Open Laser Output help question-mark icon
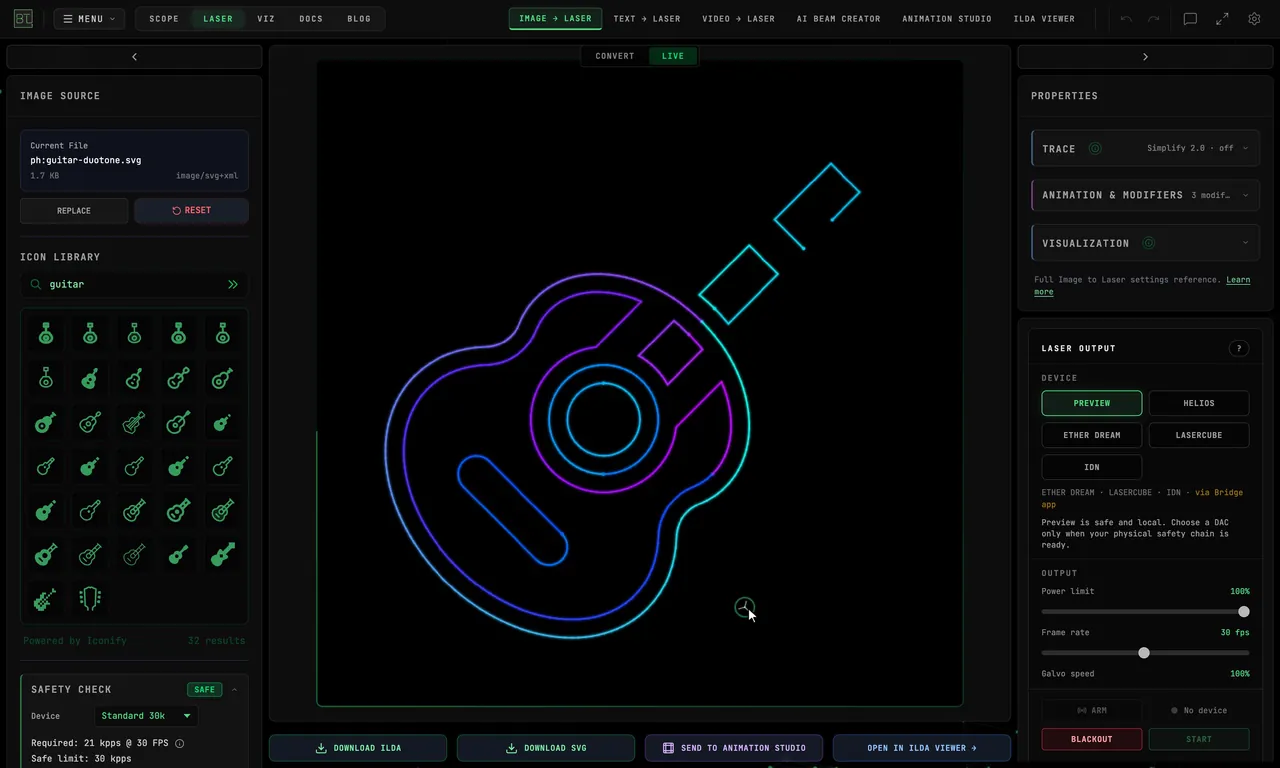Viewport: 1280px width, 768px height. 1239,348
